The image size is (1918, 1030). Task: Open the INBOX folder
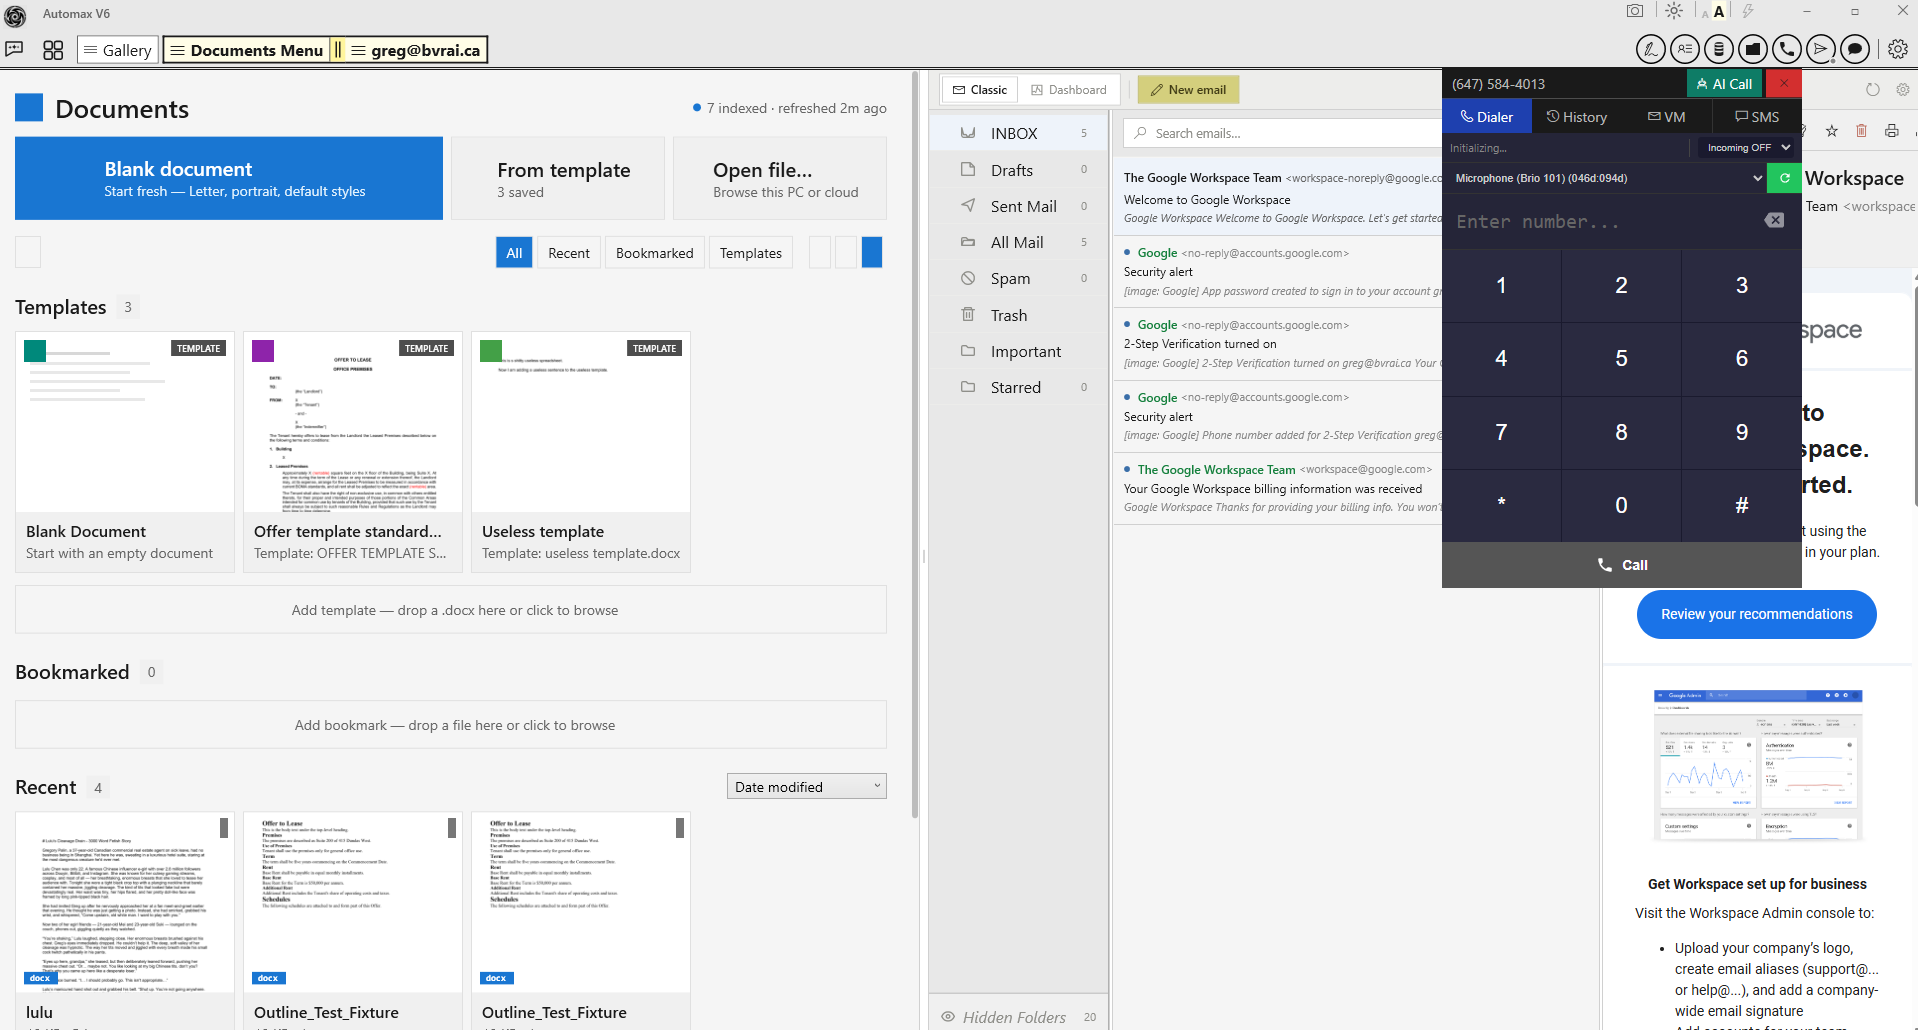coord(1019,133)
